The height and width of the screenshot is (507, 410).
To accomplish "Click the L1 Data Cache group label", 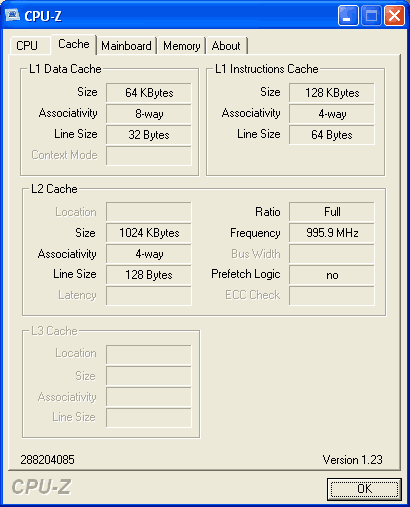I will (65, 69).
